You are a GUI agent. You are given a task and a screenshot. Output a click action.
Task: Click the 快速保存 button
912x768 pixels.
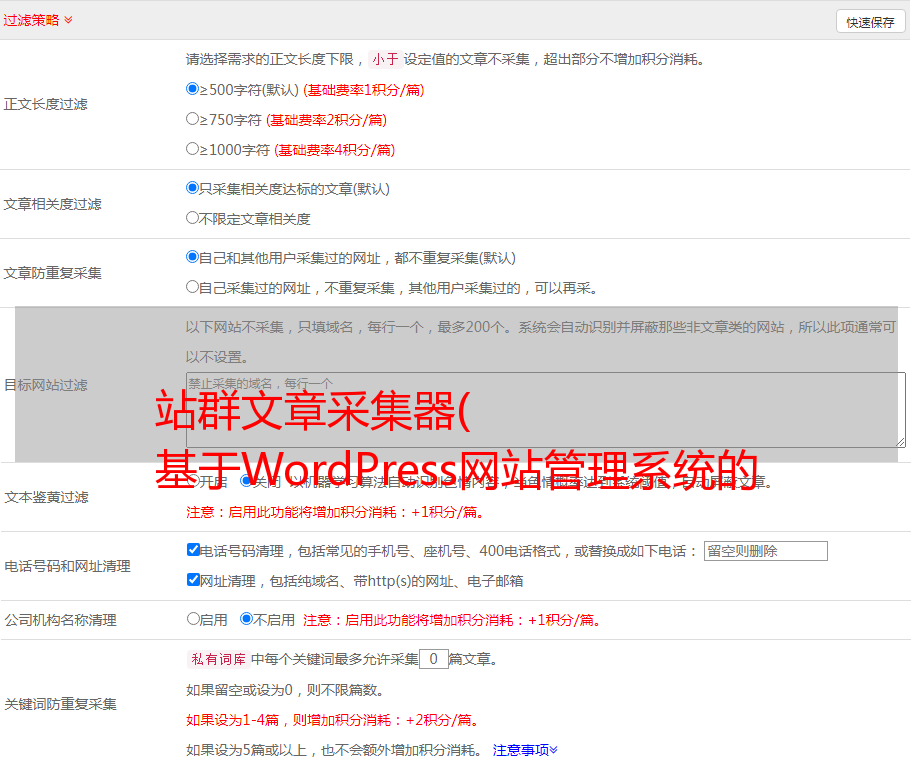pos(870,22)
